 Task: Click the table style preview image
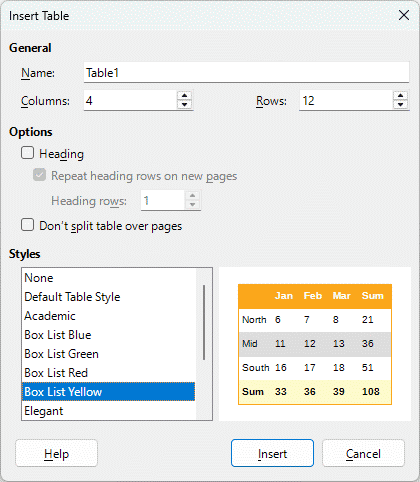[315, 344]
